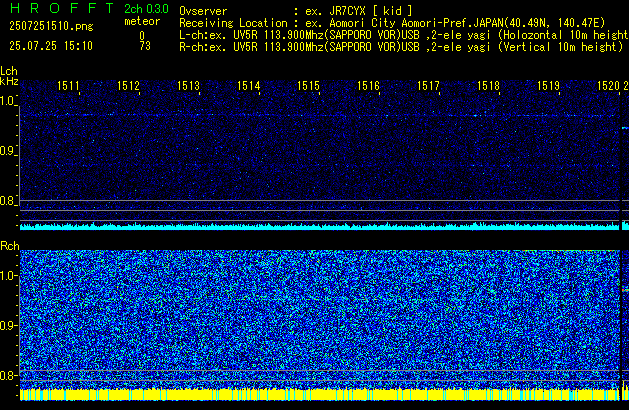
Task: Click the 1514 time marker
Action: tap(248, 86)
